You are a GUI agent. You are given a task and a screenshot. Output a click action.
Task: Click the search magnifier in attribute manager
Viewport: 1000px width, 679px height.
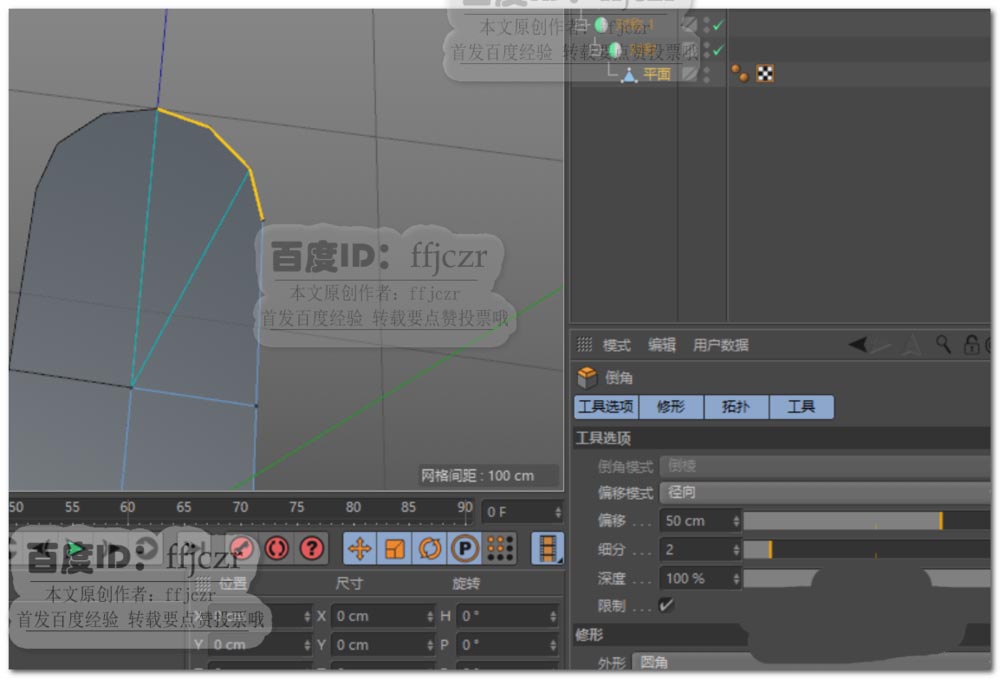click(943, 344)
